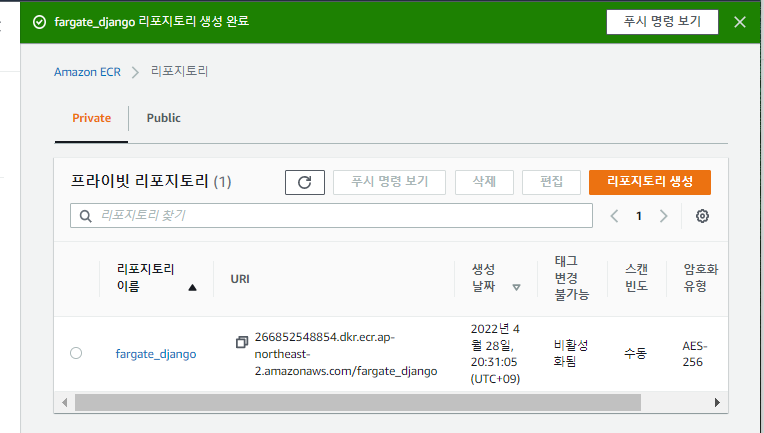Click the 삭제 button

(x=484, y=182)
